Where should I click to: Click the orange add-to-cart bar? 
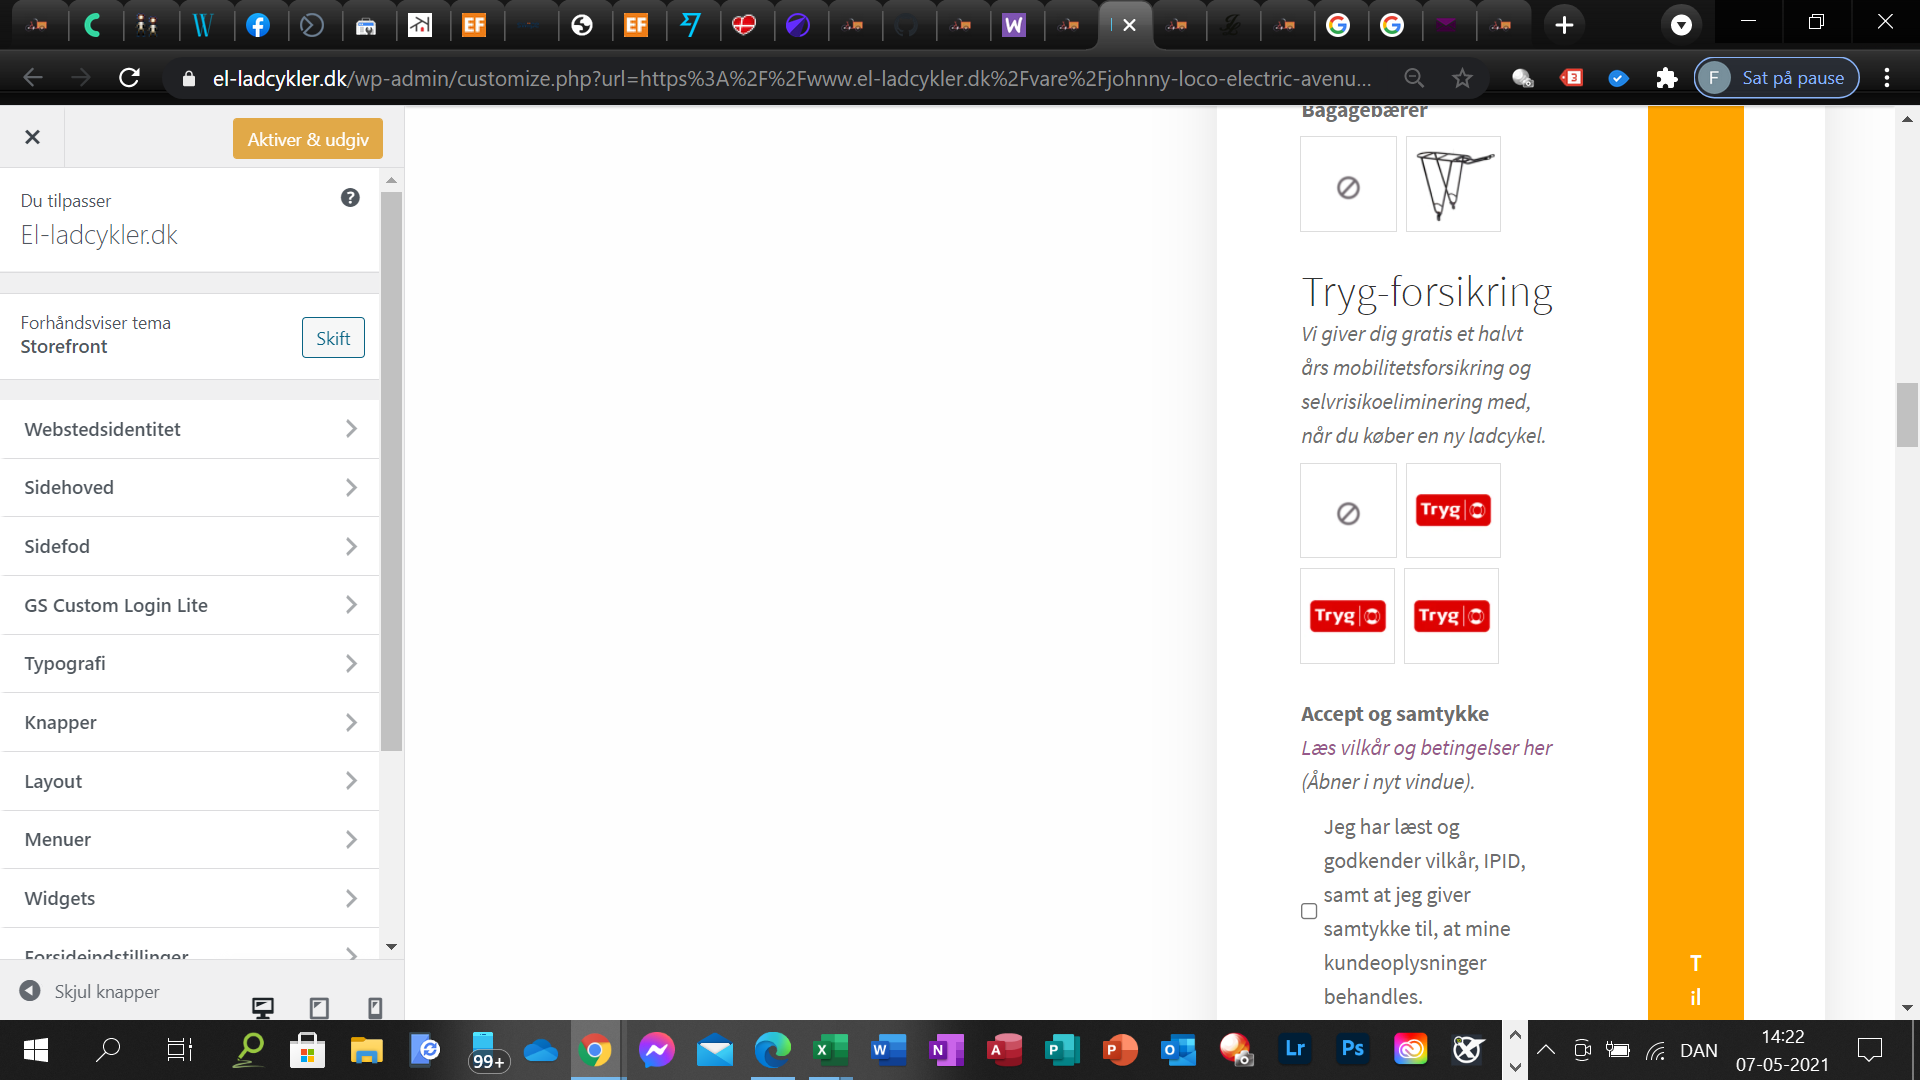coord(1696,563)
